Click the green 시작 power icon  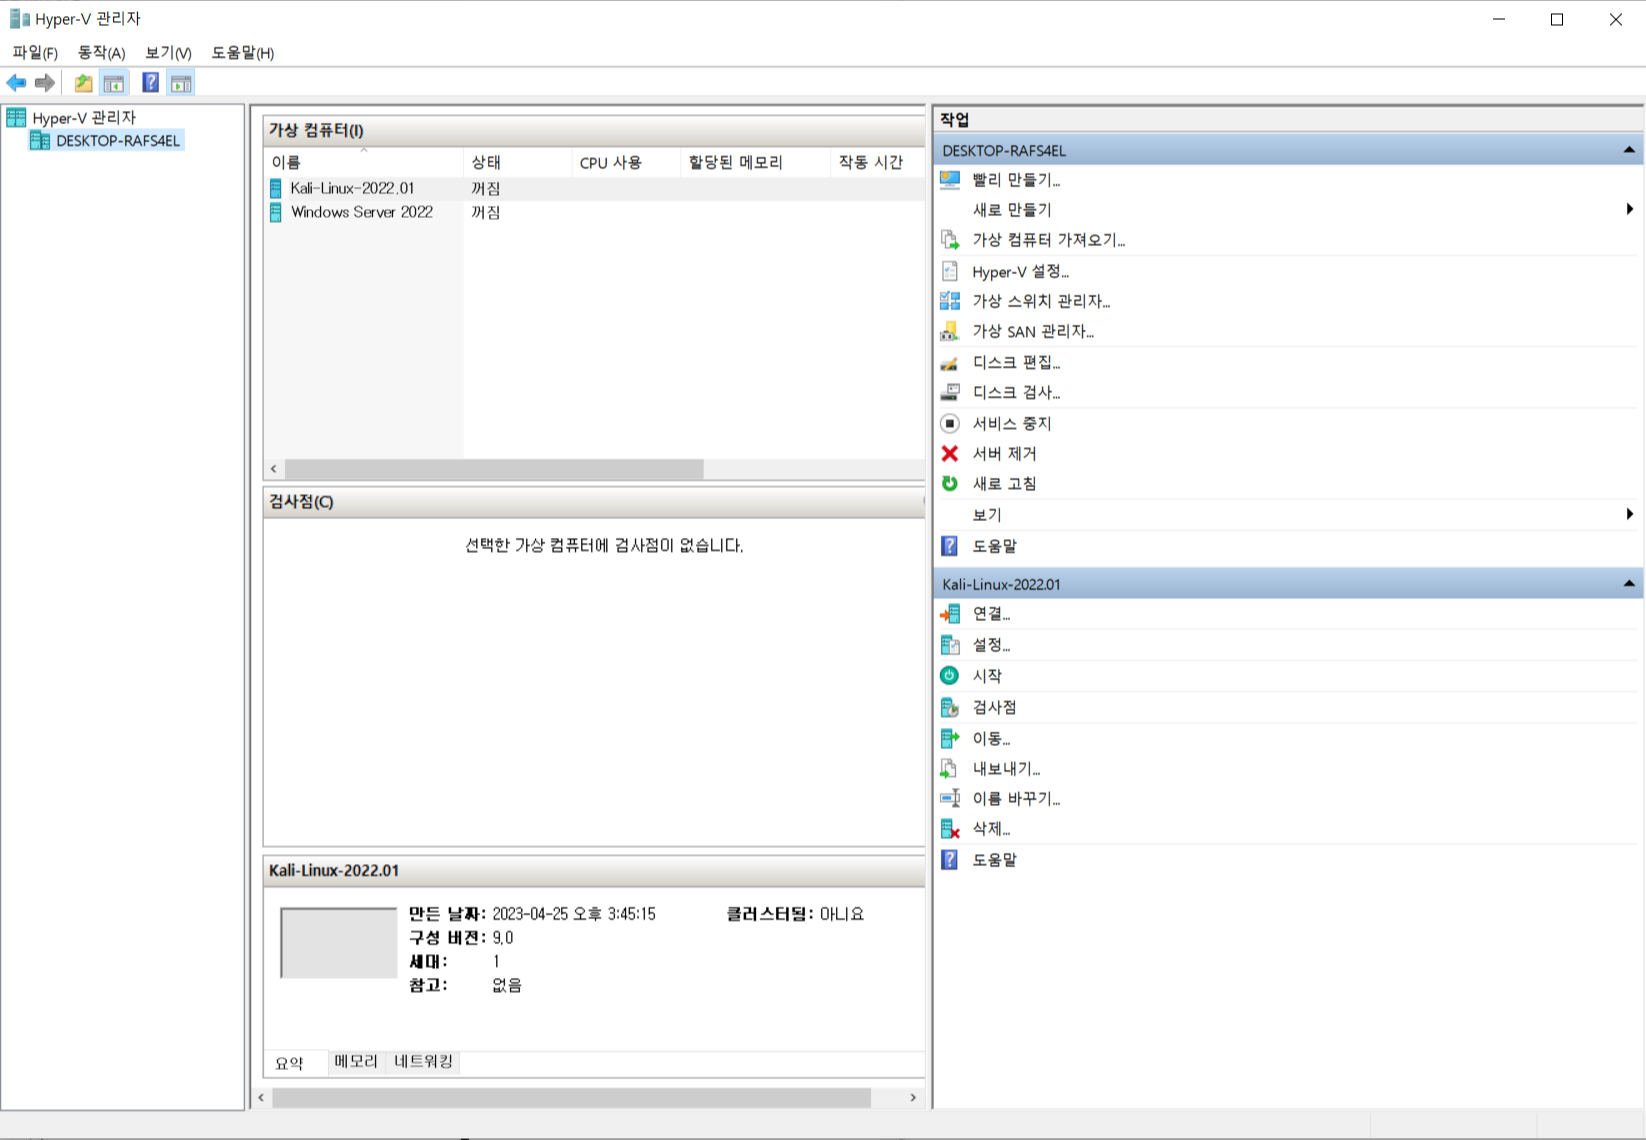(950, 676)
